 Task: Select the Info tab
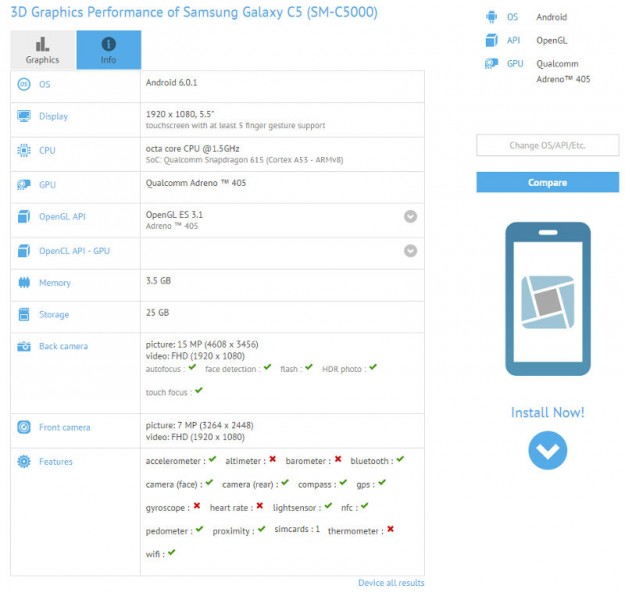tap(108, 50)
